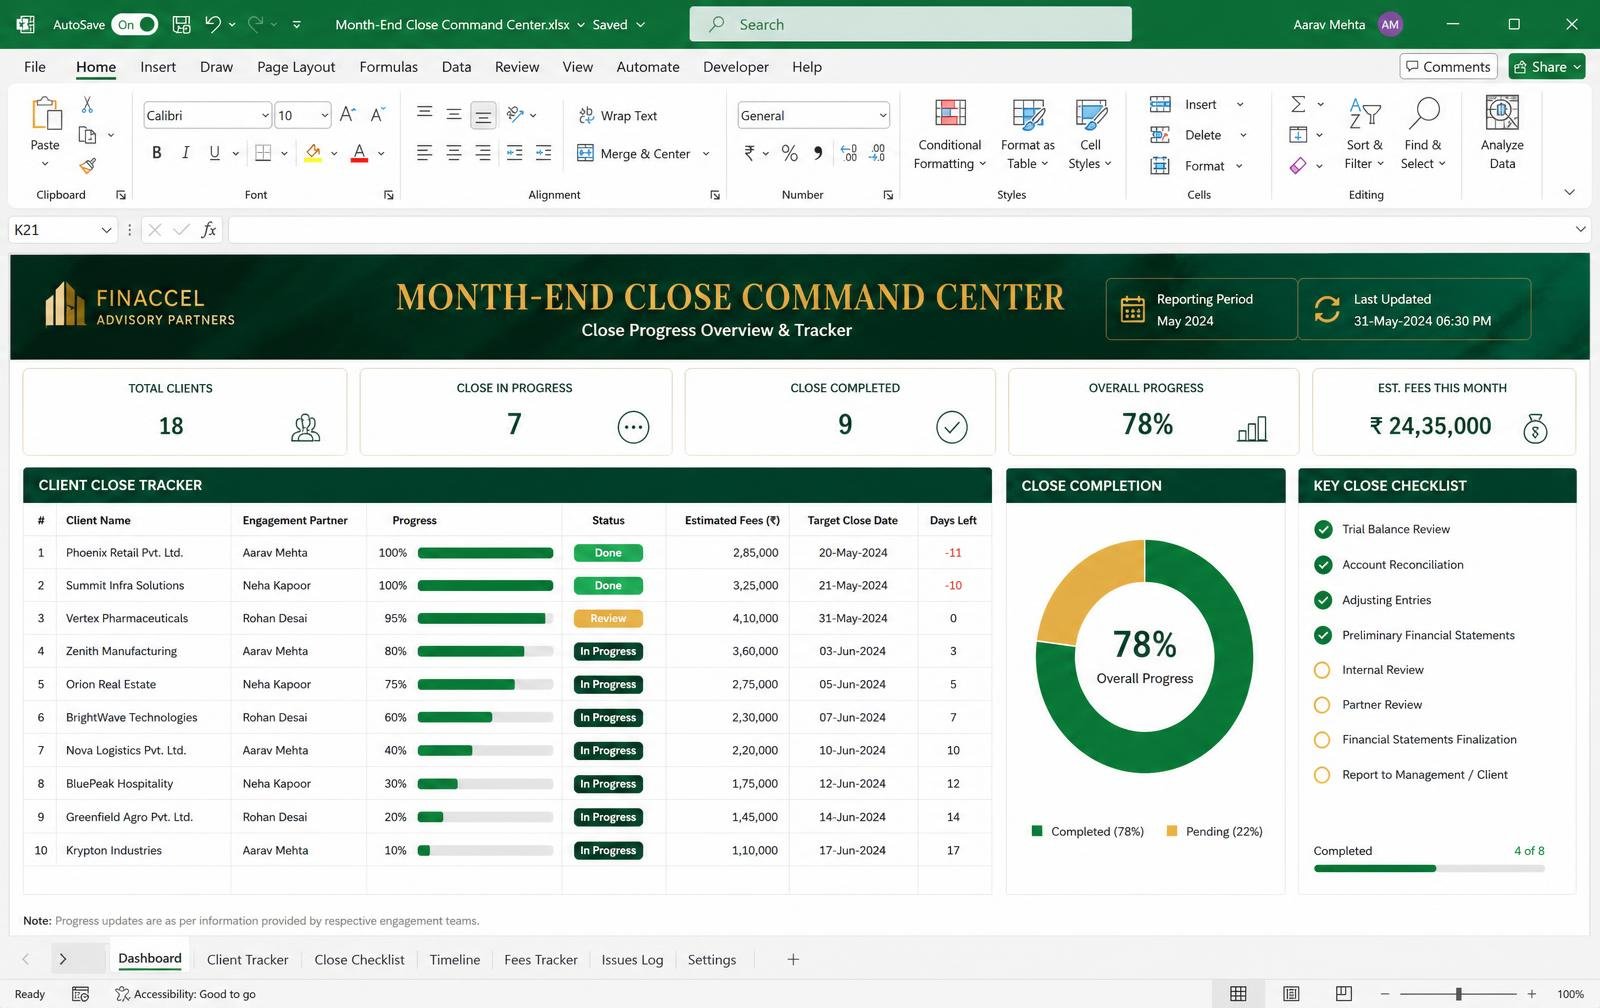Click the Percent Style icon
Screen dimensions: 1600x1008
point(790,153)
